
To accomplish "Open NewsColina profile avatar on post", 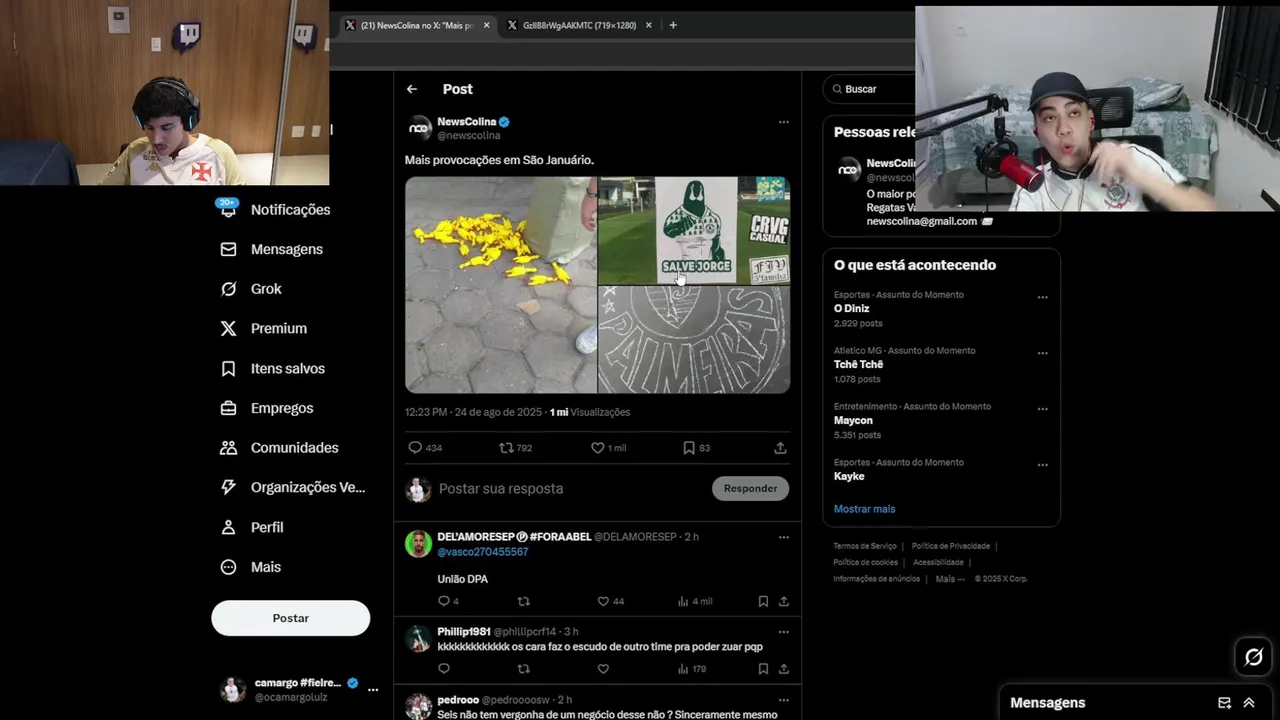I will [x=419, y=128].
